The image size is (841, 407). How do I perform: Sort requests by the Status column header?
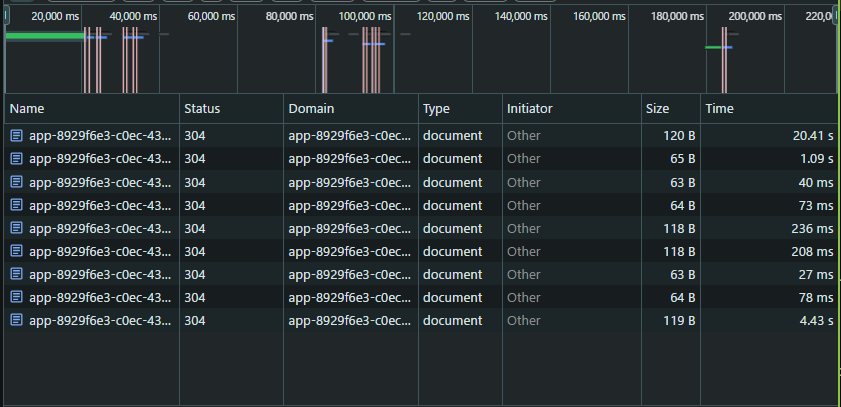point(231,109)
